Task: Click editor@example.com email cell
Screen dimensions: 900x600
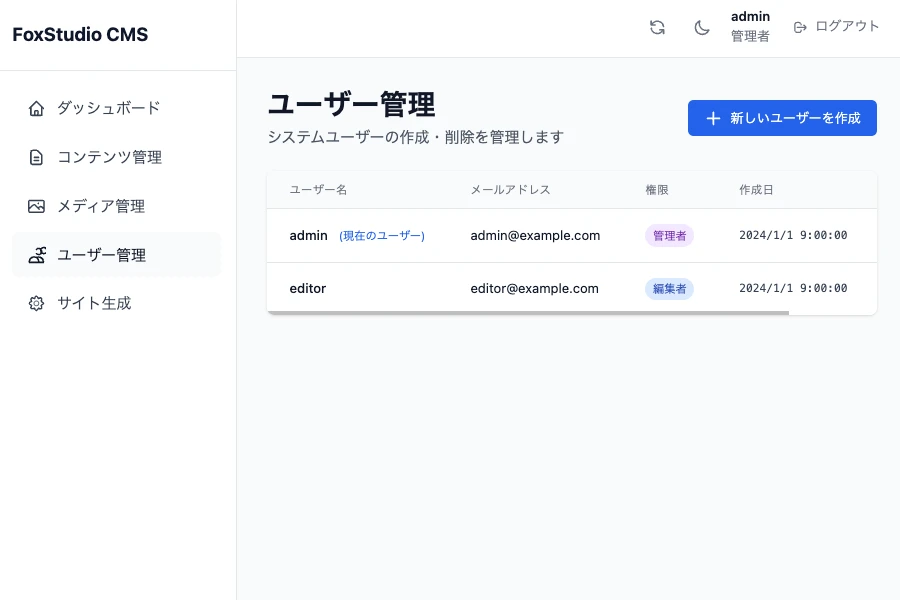Action: click(533, 288)
